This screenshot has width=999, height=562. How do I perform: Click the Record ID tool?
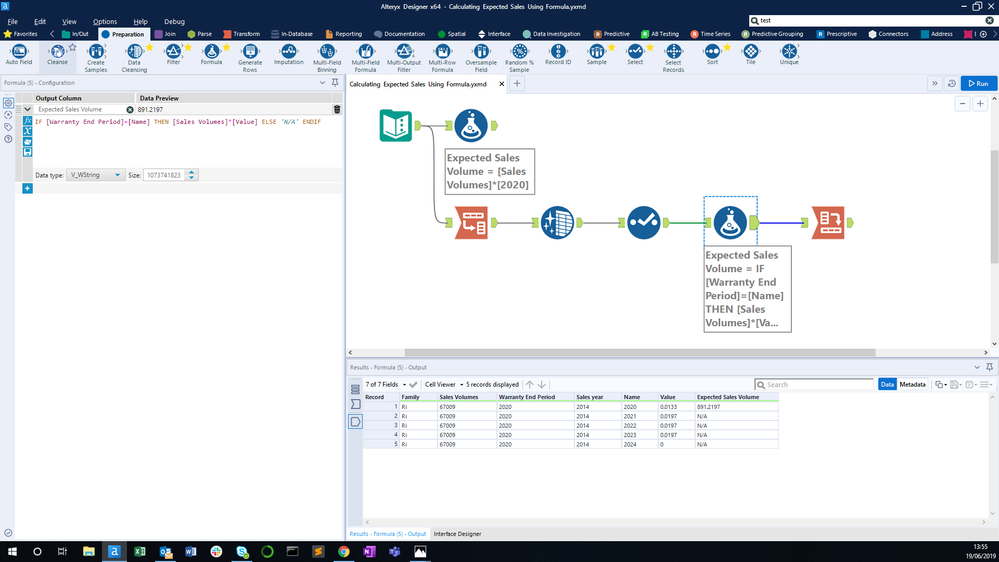point(558,52)
